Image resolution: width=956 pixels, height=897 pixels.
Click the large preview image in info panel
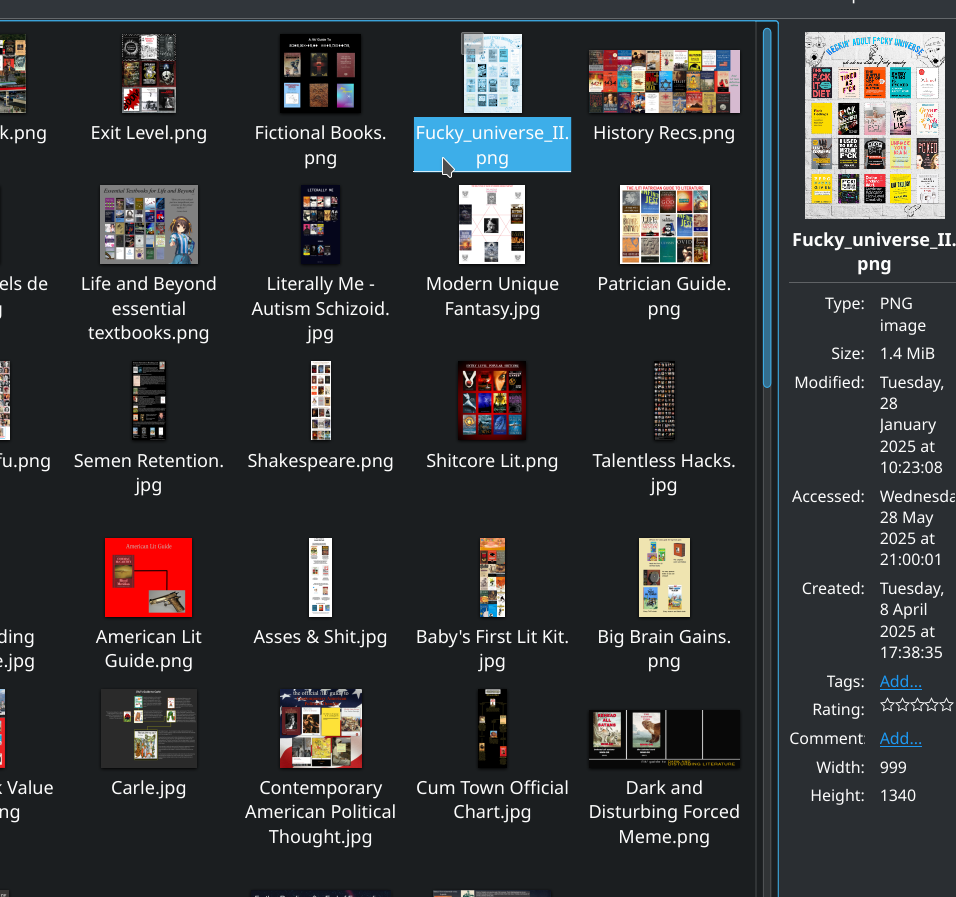(x=874, y=126)
